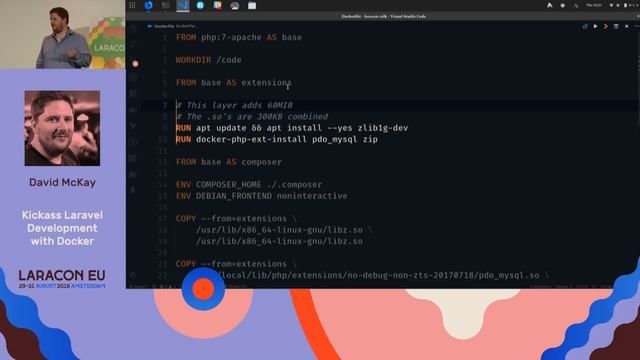Click the LARACON EU logo
The height and width of the screenshot is (360, 640).
point(62,278)
